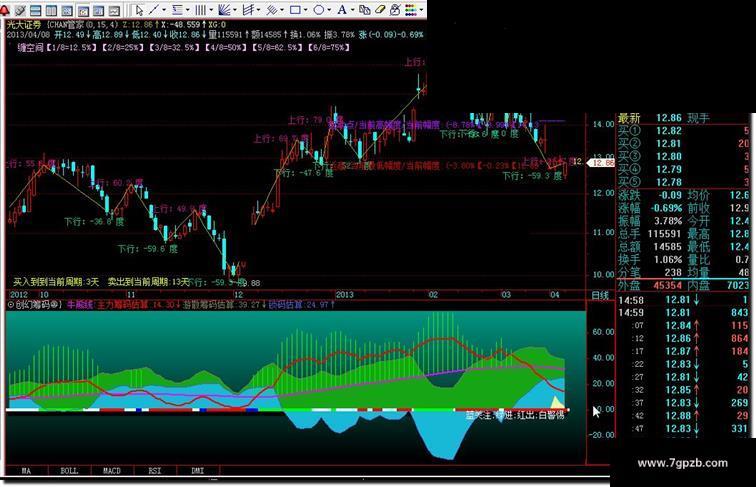Select the ellipse drawing tool
Screen dimensions: 756x487
319,10
